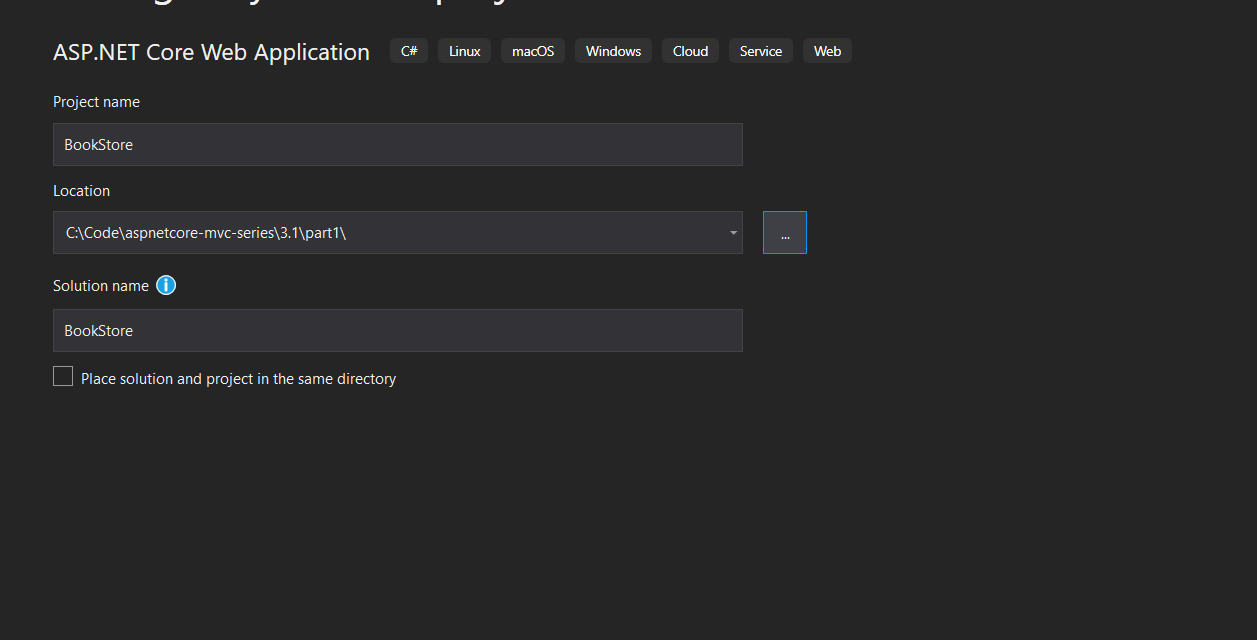Image resolution: width=1257 pixels, height=640 pixels.
Task: Click the "Project name" field label
Action: pos(96,102)
